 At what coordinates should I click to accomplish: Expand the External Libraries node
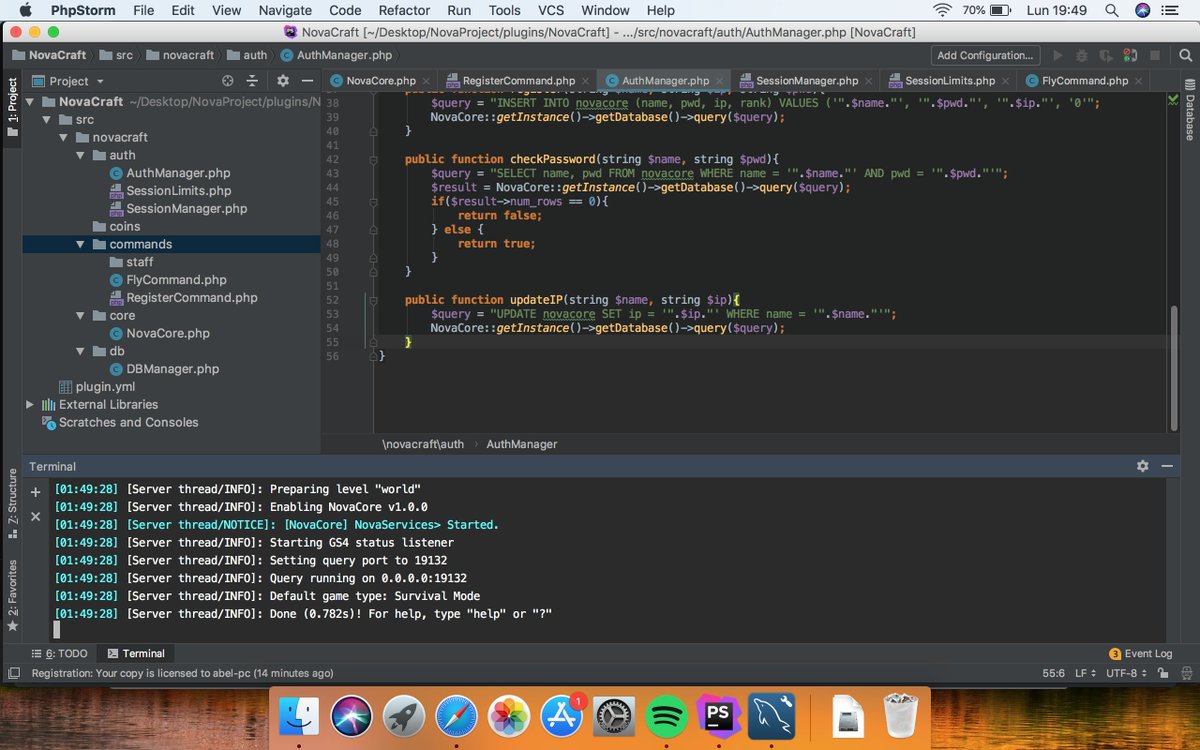30,404
